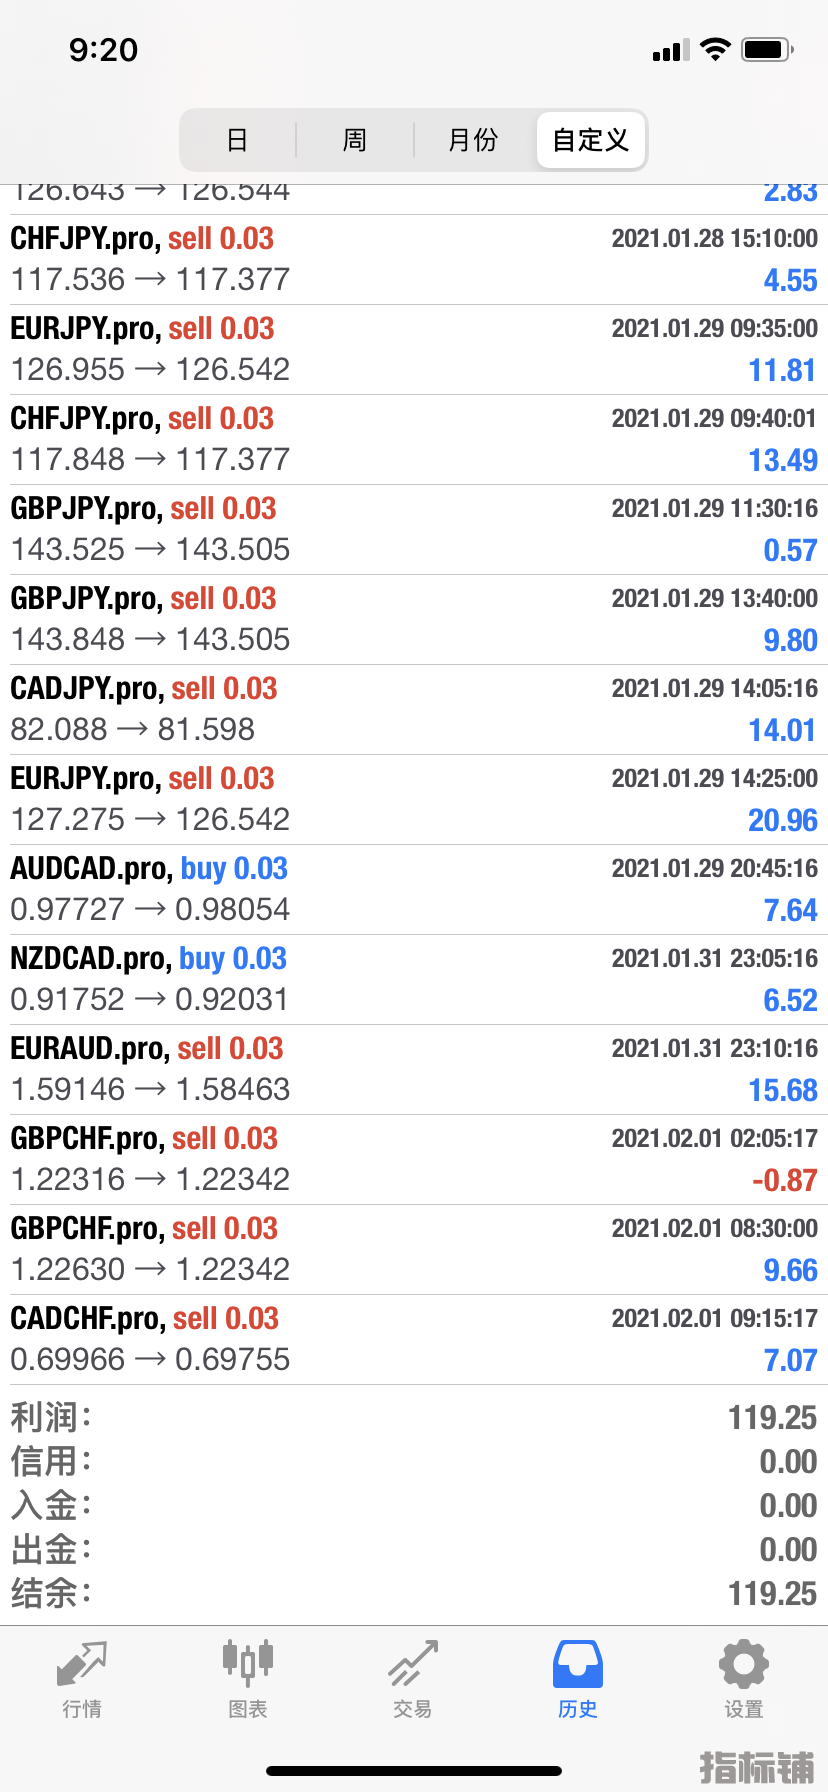Tap the battery indicator icon
Screen dimensions: 828x1792
click(x=767, y=49)
